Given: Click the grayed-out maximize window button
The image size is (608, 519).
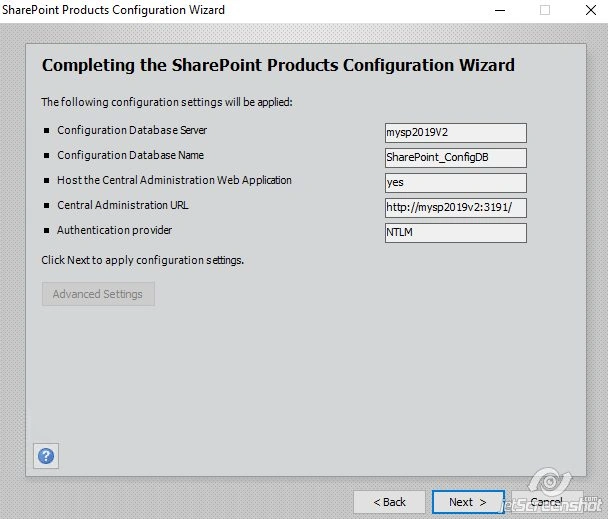Looking at the screenshot, I should [545, 10].
